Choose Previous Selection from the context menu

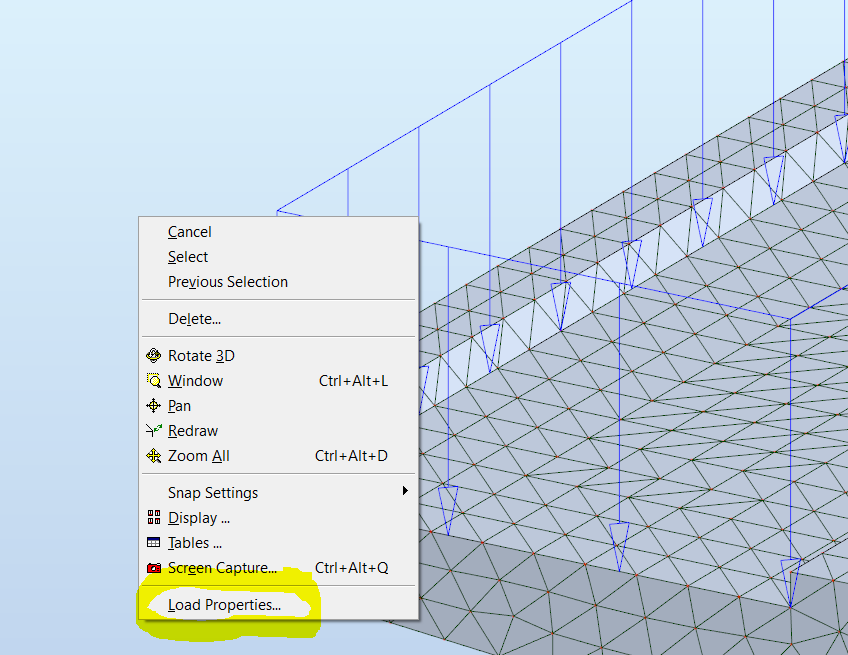(227, 281)
